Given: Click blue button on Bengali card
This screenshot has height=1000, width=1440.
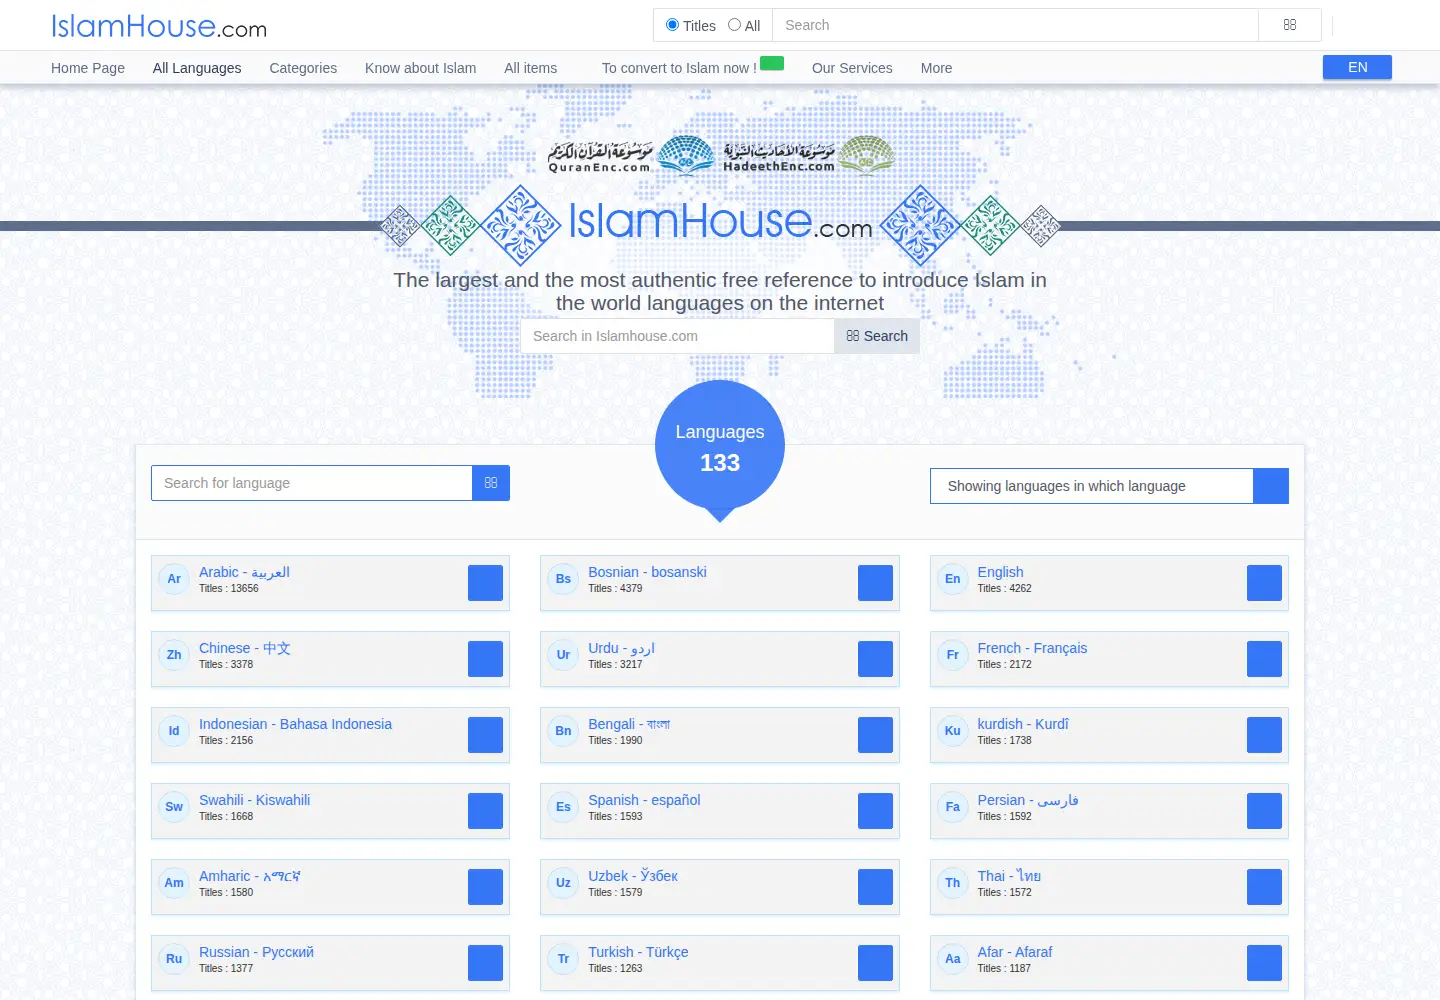Looking at the screenshot, I should (x=875, y=735).
